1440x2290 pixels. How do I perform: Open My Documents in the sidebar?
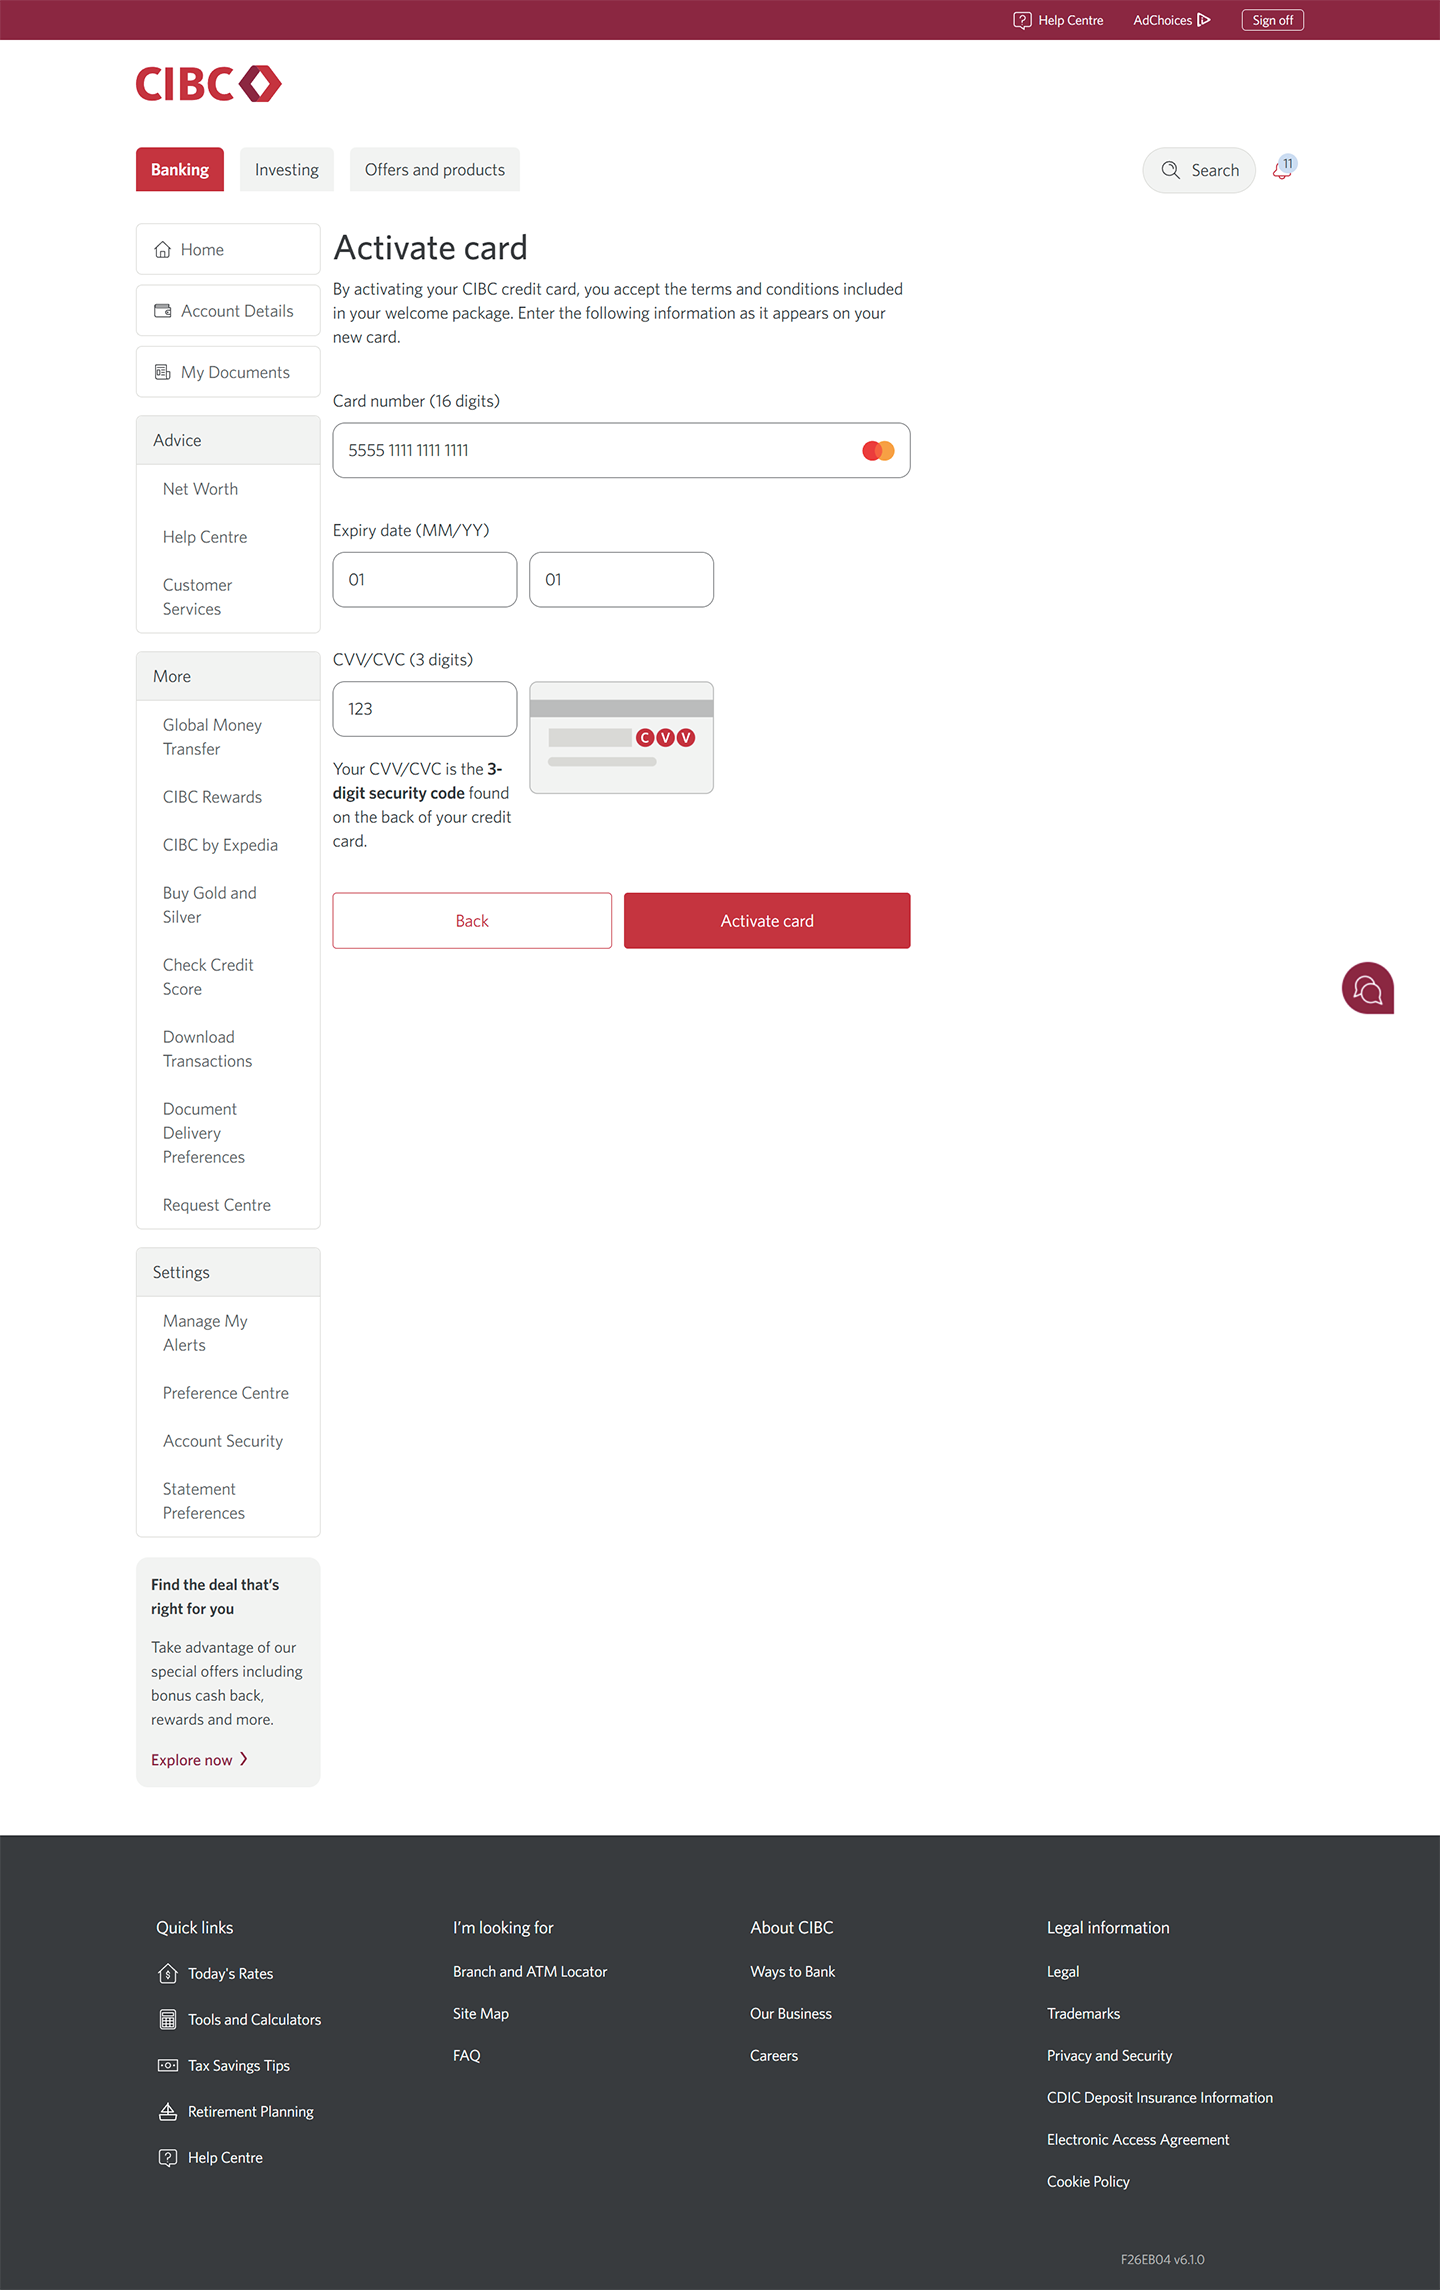coord(228,372)
